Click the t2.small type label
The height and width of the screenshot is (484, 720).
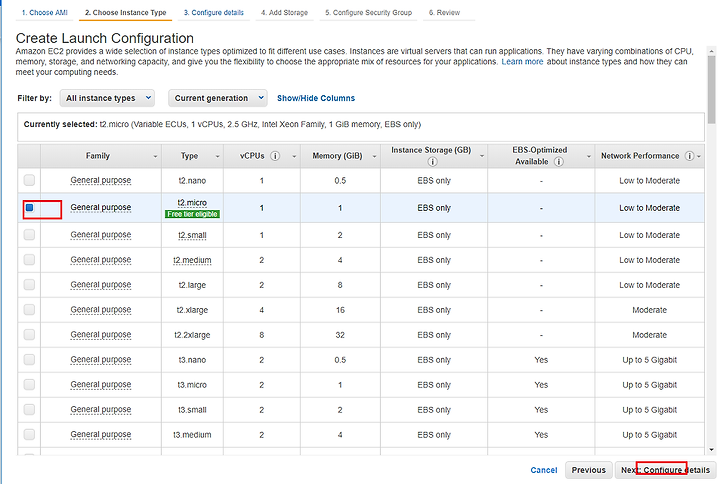click(x=192, y=235)
